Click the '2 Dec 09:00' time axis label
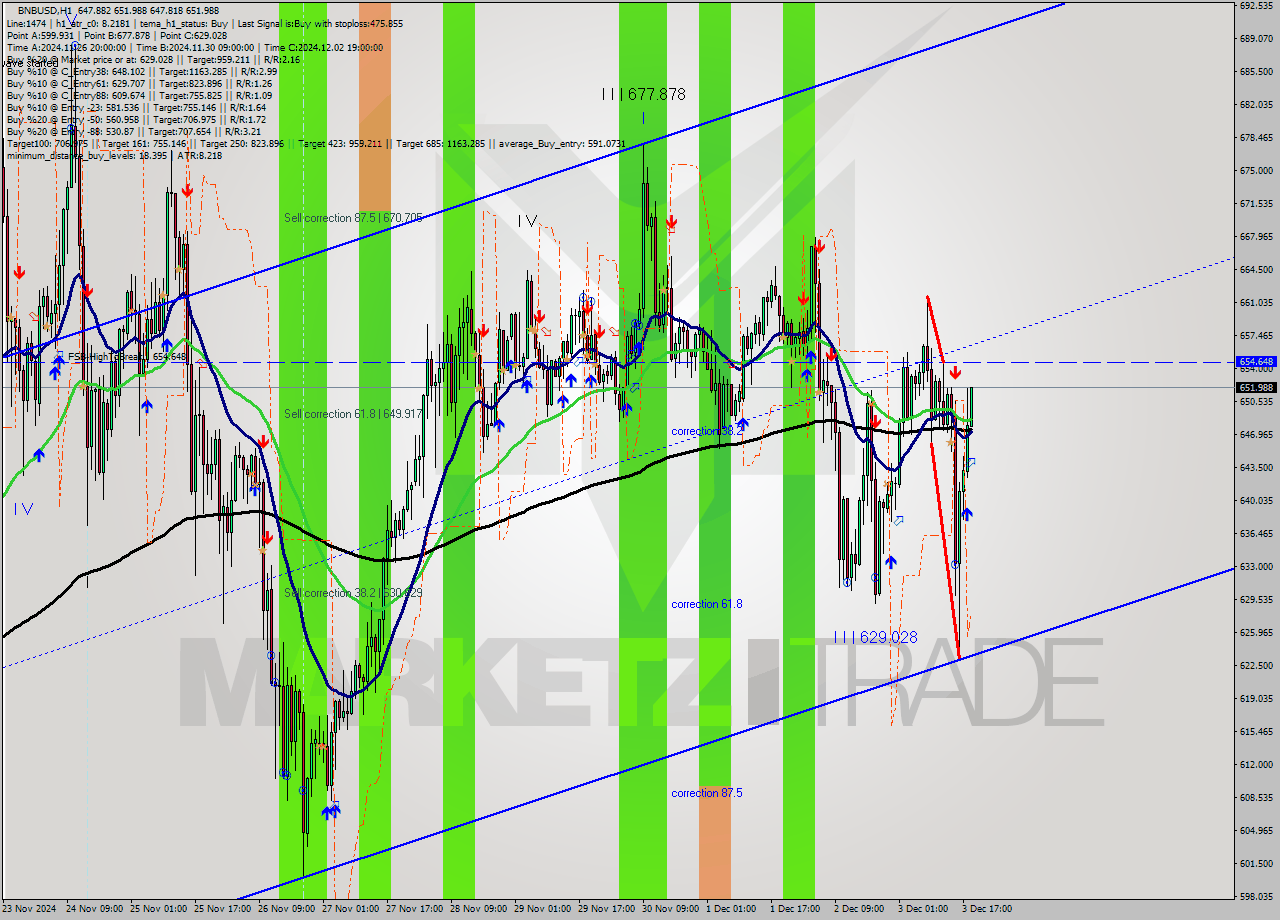1280x920 pixels. (x=859, y=909)
